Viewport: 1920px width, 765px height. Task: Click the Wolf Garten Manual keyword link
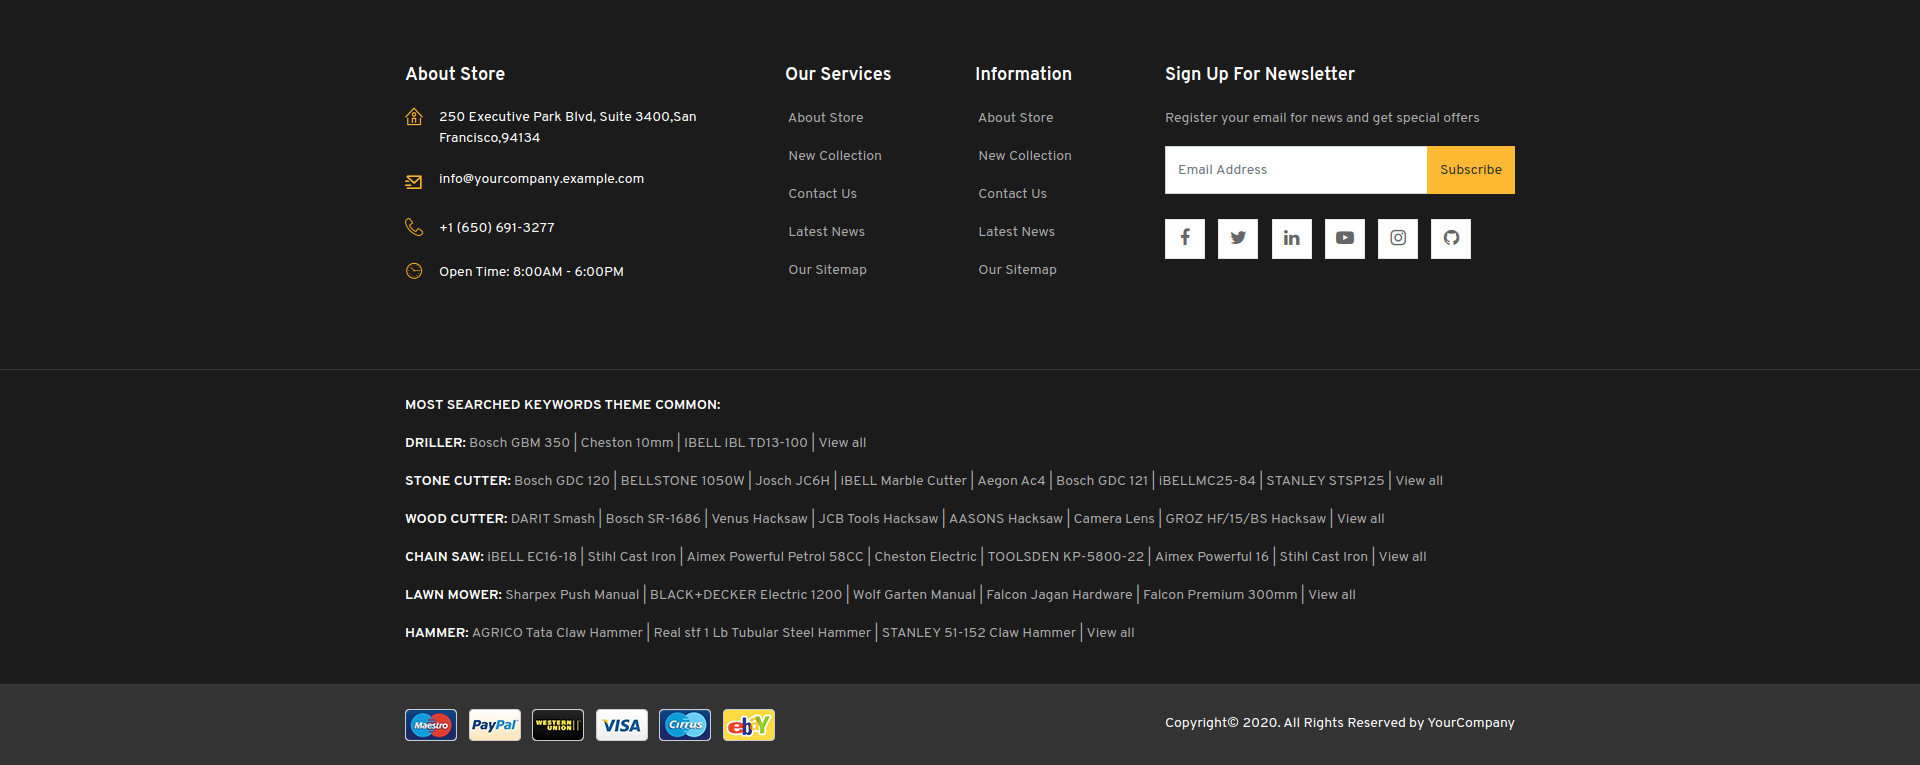coord(914,595)
